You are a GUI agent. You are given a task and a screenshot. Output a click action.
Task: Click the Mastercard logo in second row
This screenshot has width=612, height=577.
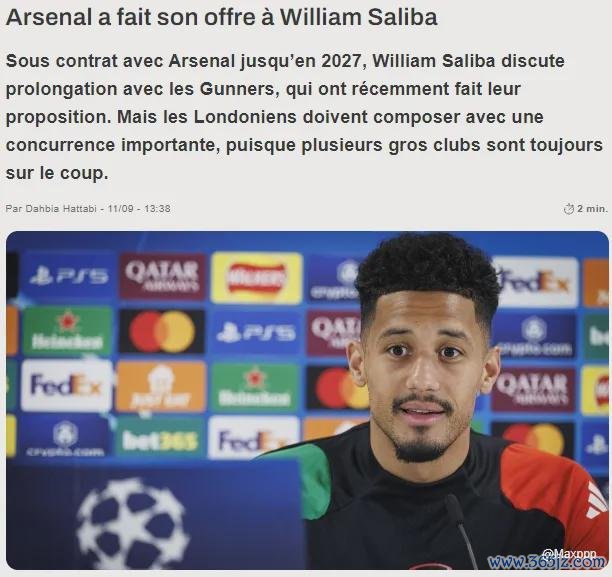click(162, 331)
